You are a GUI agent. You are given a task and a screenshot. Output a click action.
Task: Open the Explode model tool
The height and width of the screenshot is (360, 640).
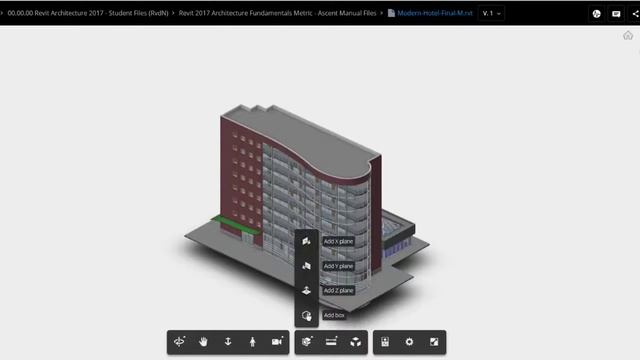pos(356,342)
